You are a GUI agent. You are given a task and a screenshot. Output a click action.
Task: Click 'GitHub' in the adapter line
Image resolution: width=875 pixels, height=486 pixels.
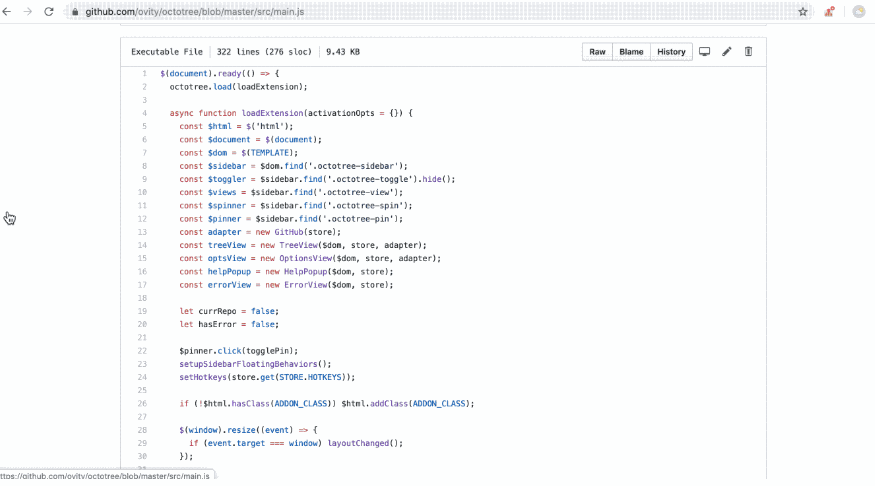tap(289, 232)
